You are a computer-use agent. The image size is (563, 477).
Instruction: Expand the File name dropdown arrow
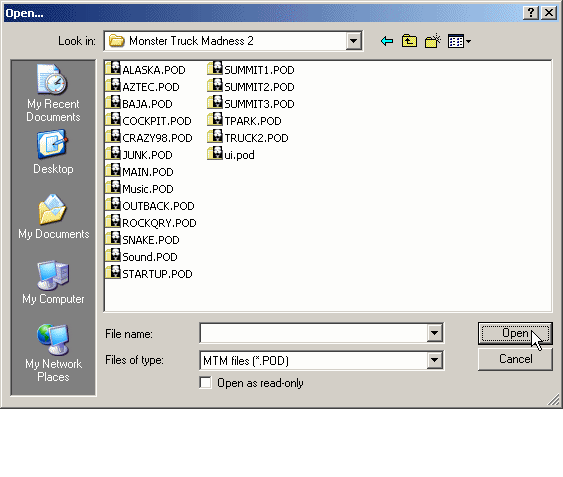[434, 333]
